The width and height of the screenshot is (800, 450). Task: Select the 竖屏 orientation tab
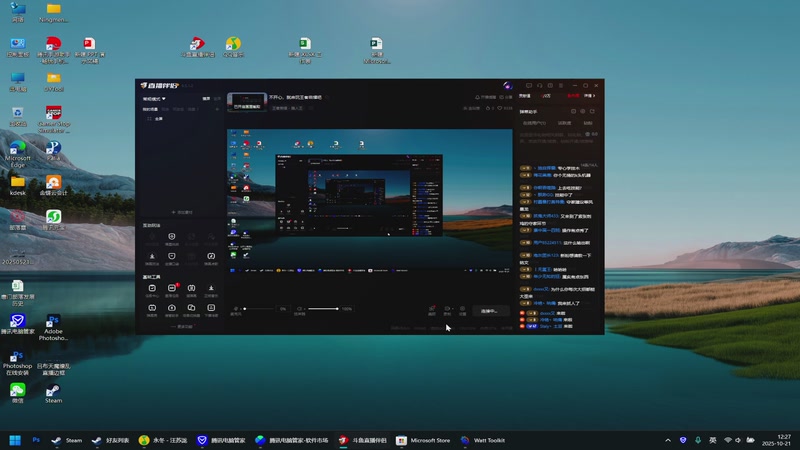pyautogui.click(x=217, y=98)
